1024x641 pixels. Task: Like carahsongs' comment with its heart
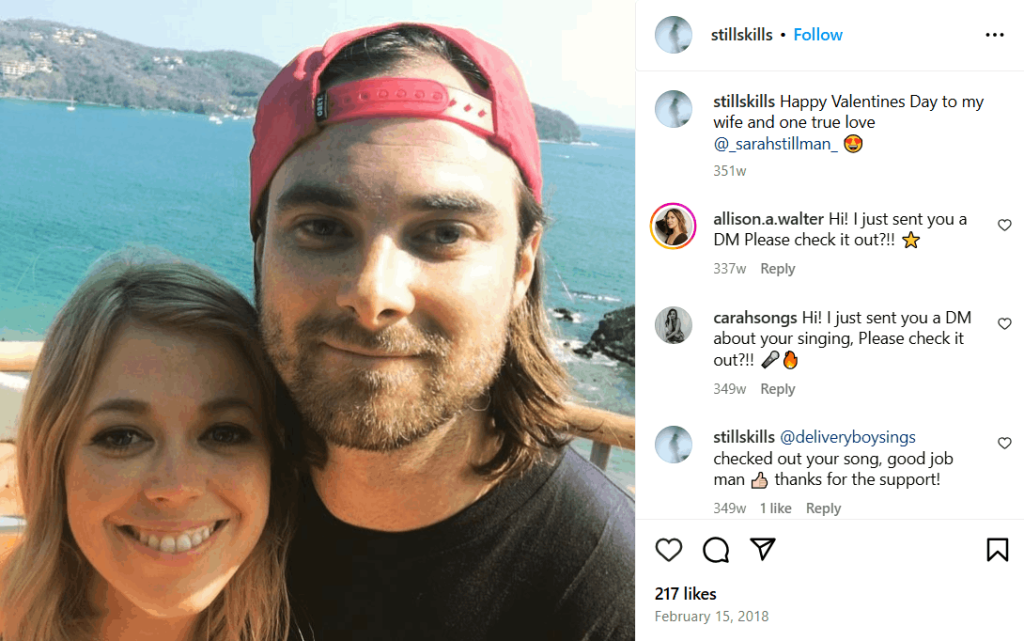(x=1004, y=324)
